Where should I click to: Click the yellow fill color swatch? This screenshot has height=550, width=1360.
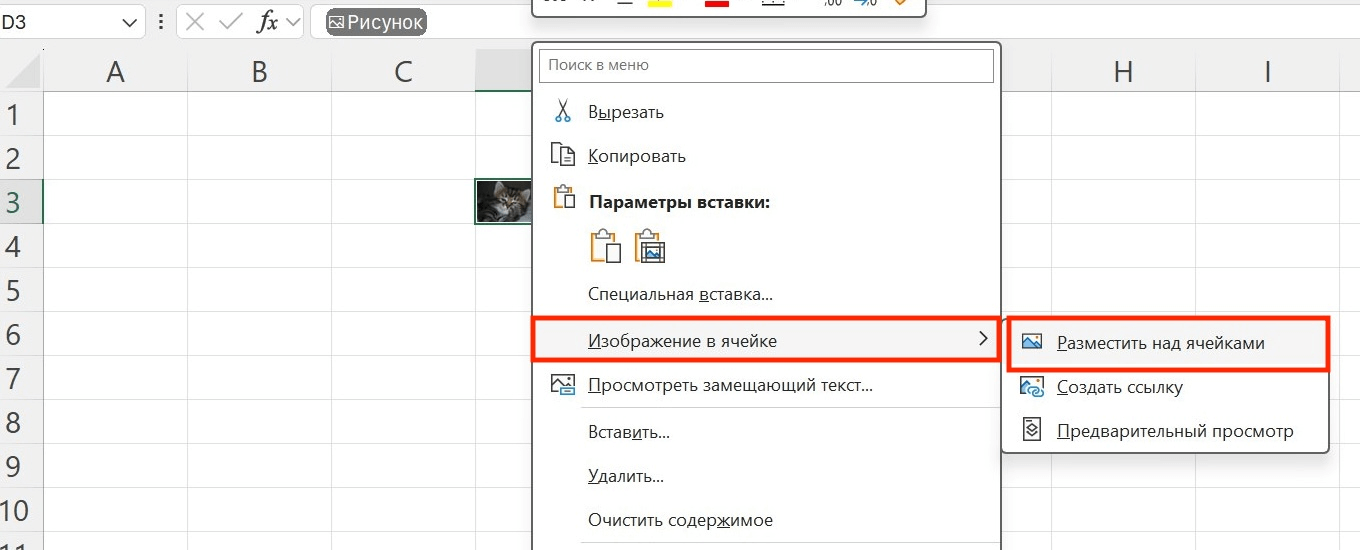click(x=659, y=3)
